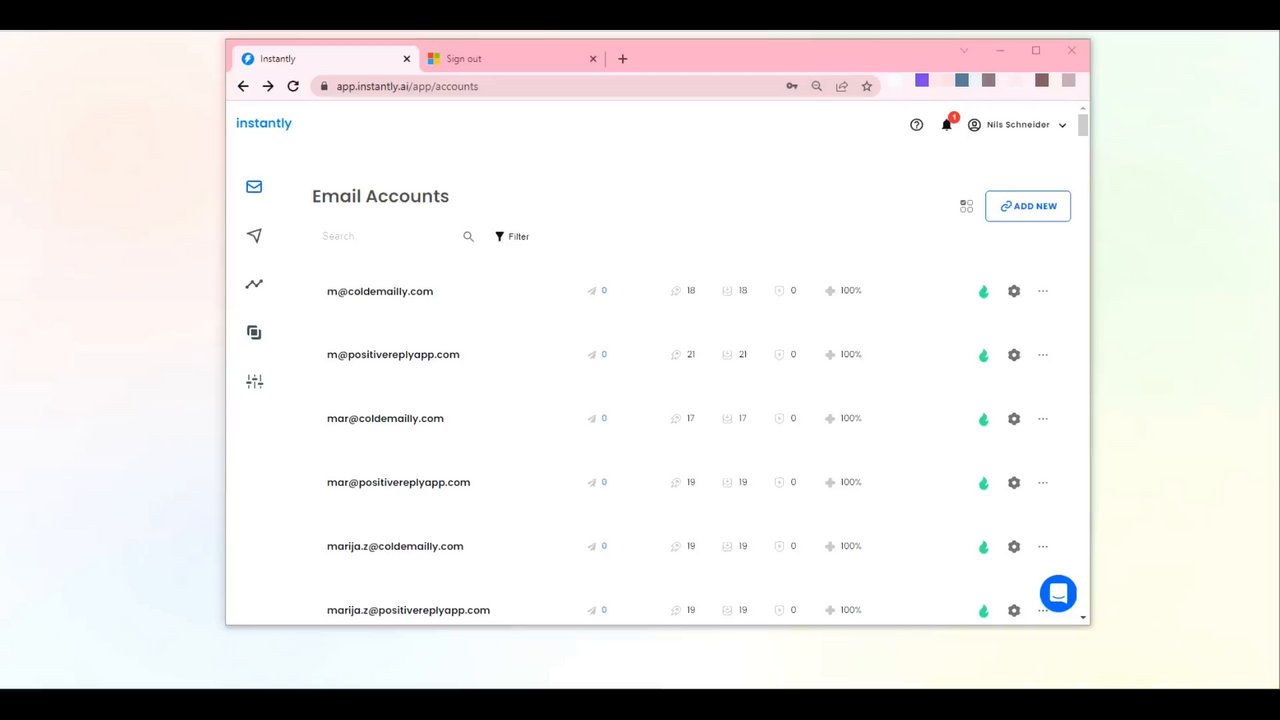Click the purple extension icon in toolbar
The height and width of the screenshot is (720, 1280).
tap(922, 80)
